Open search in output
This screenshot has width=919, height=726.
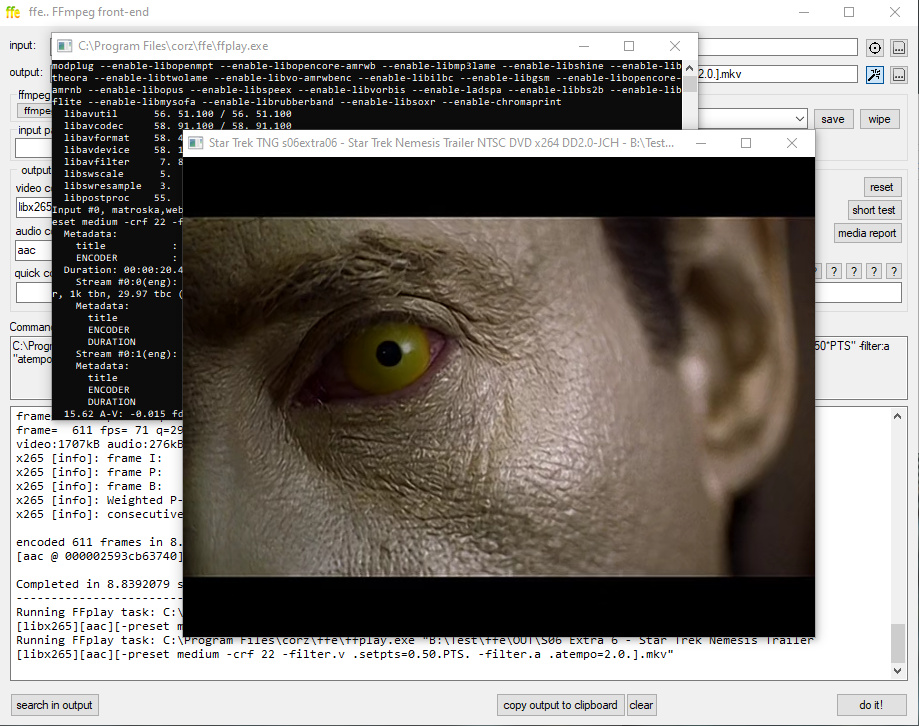click(x=54, y=705)
